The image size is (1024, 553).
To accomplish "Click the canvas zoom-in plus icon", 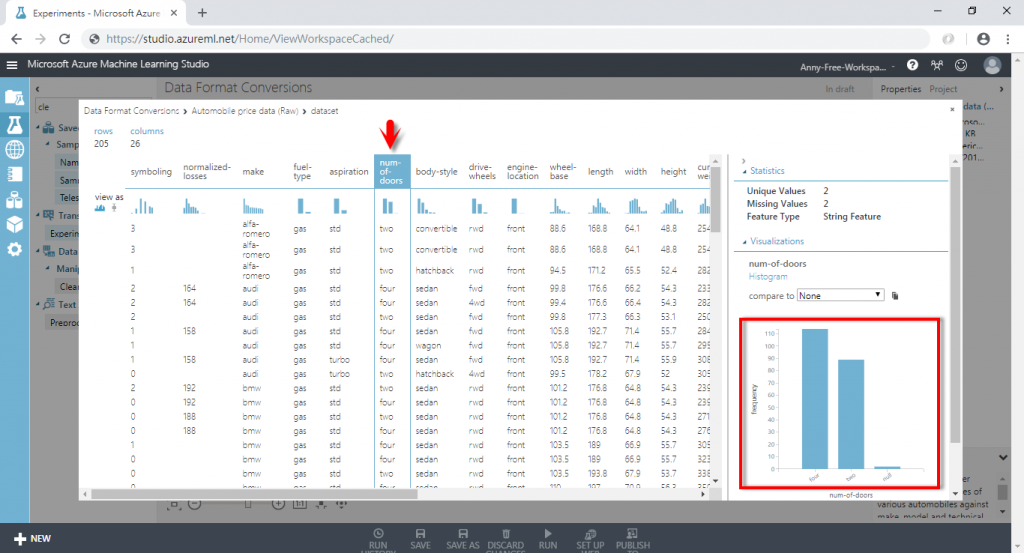I will (x=278, y=504).
